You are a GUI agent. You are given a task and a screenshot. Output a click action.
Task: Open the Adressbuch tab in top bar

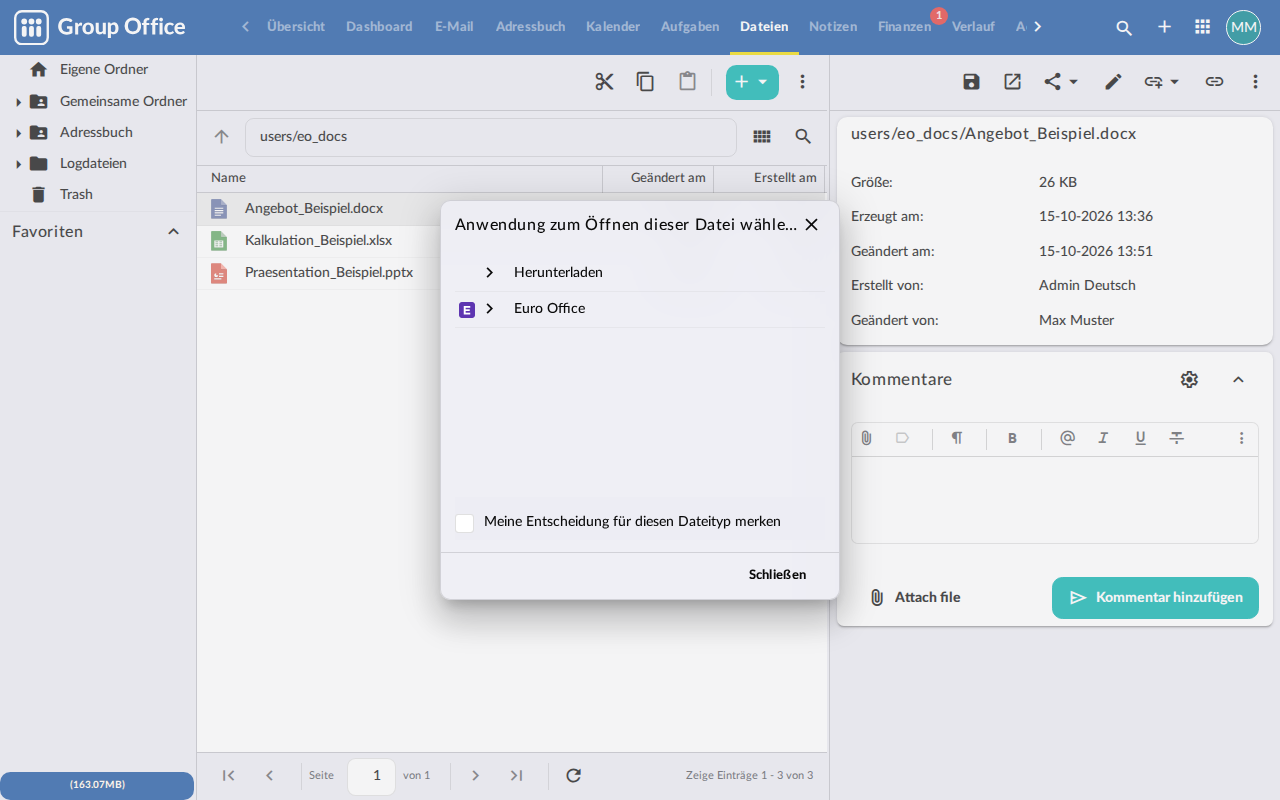tap(530, 27)
